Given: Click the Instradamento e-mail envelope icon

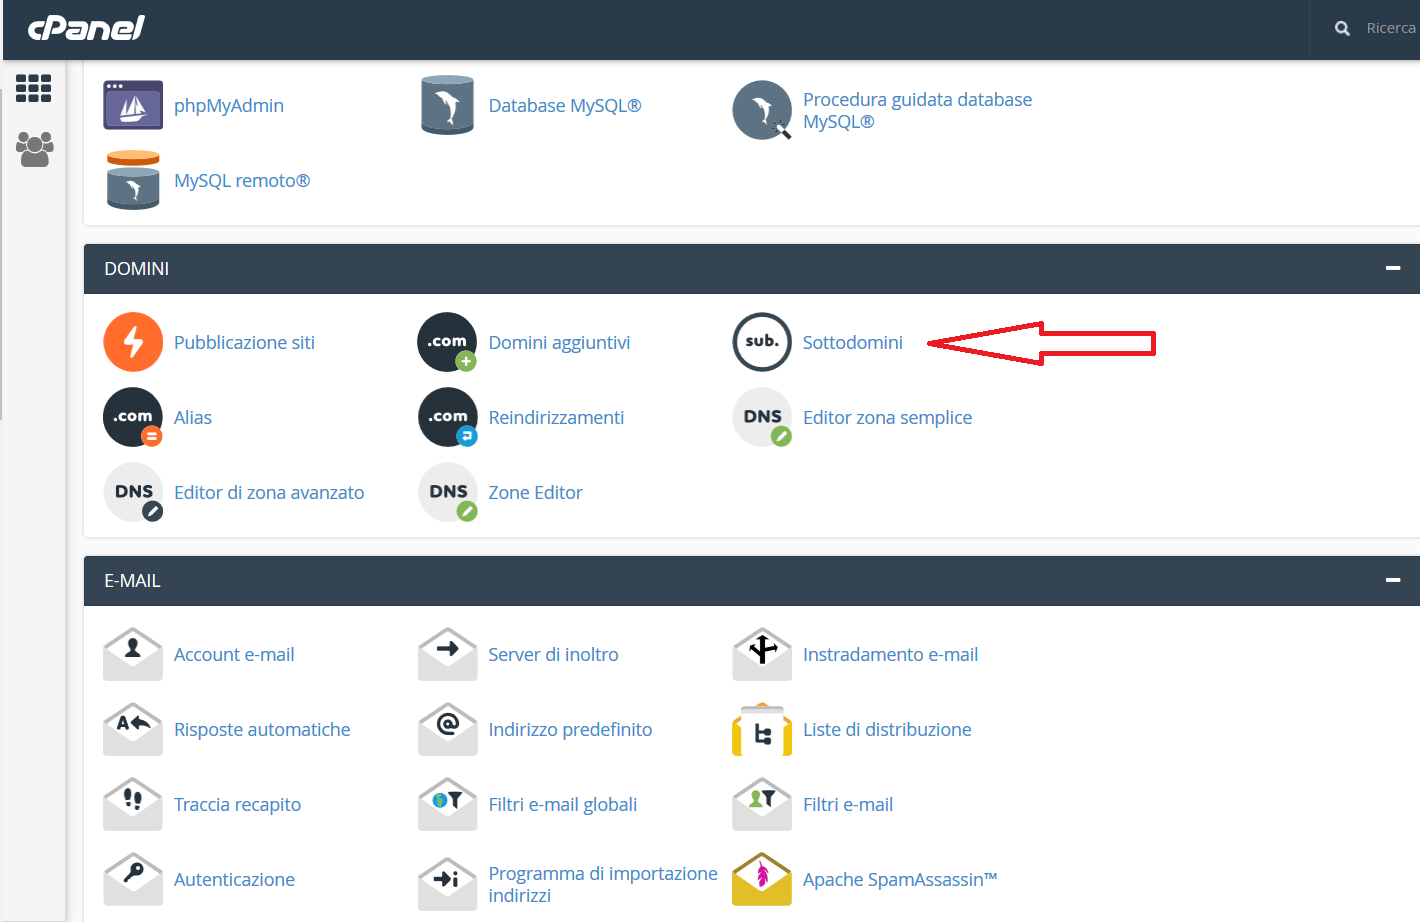Looking at the screenshot, I should pyautogui.click(x=762, y=654).
